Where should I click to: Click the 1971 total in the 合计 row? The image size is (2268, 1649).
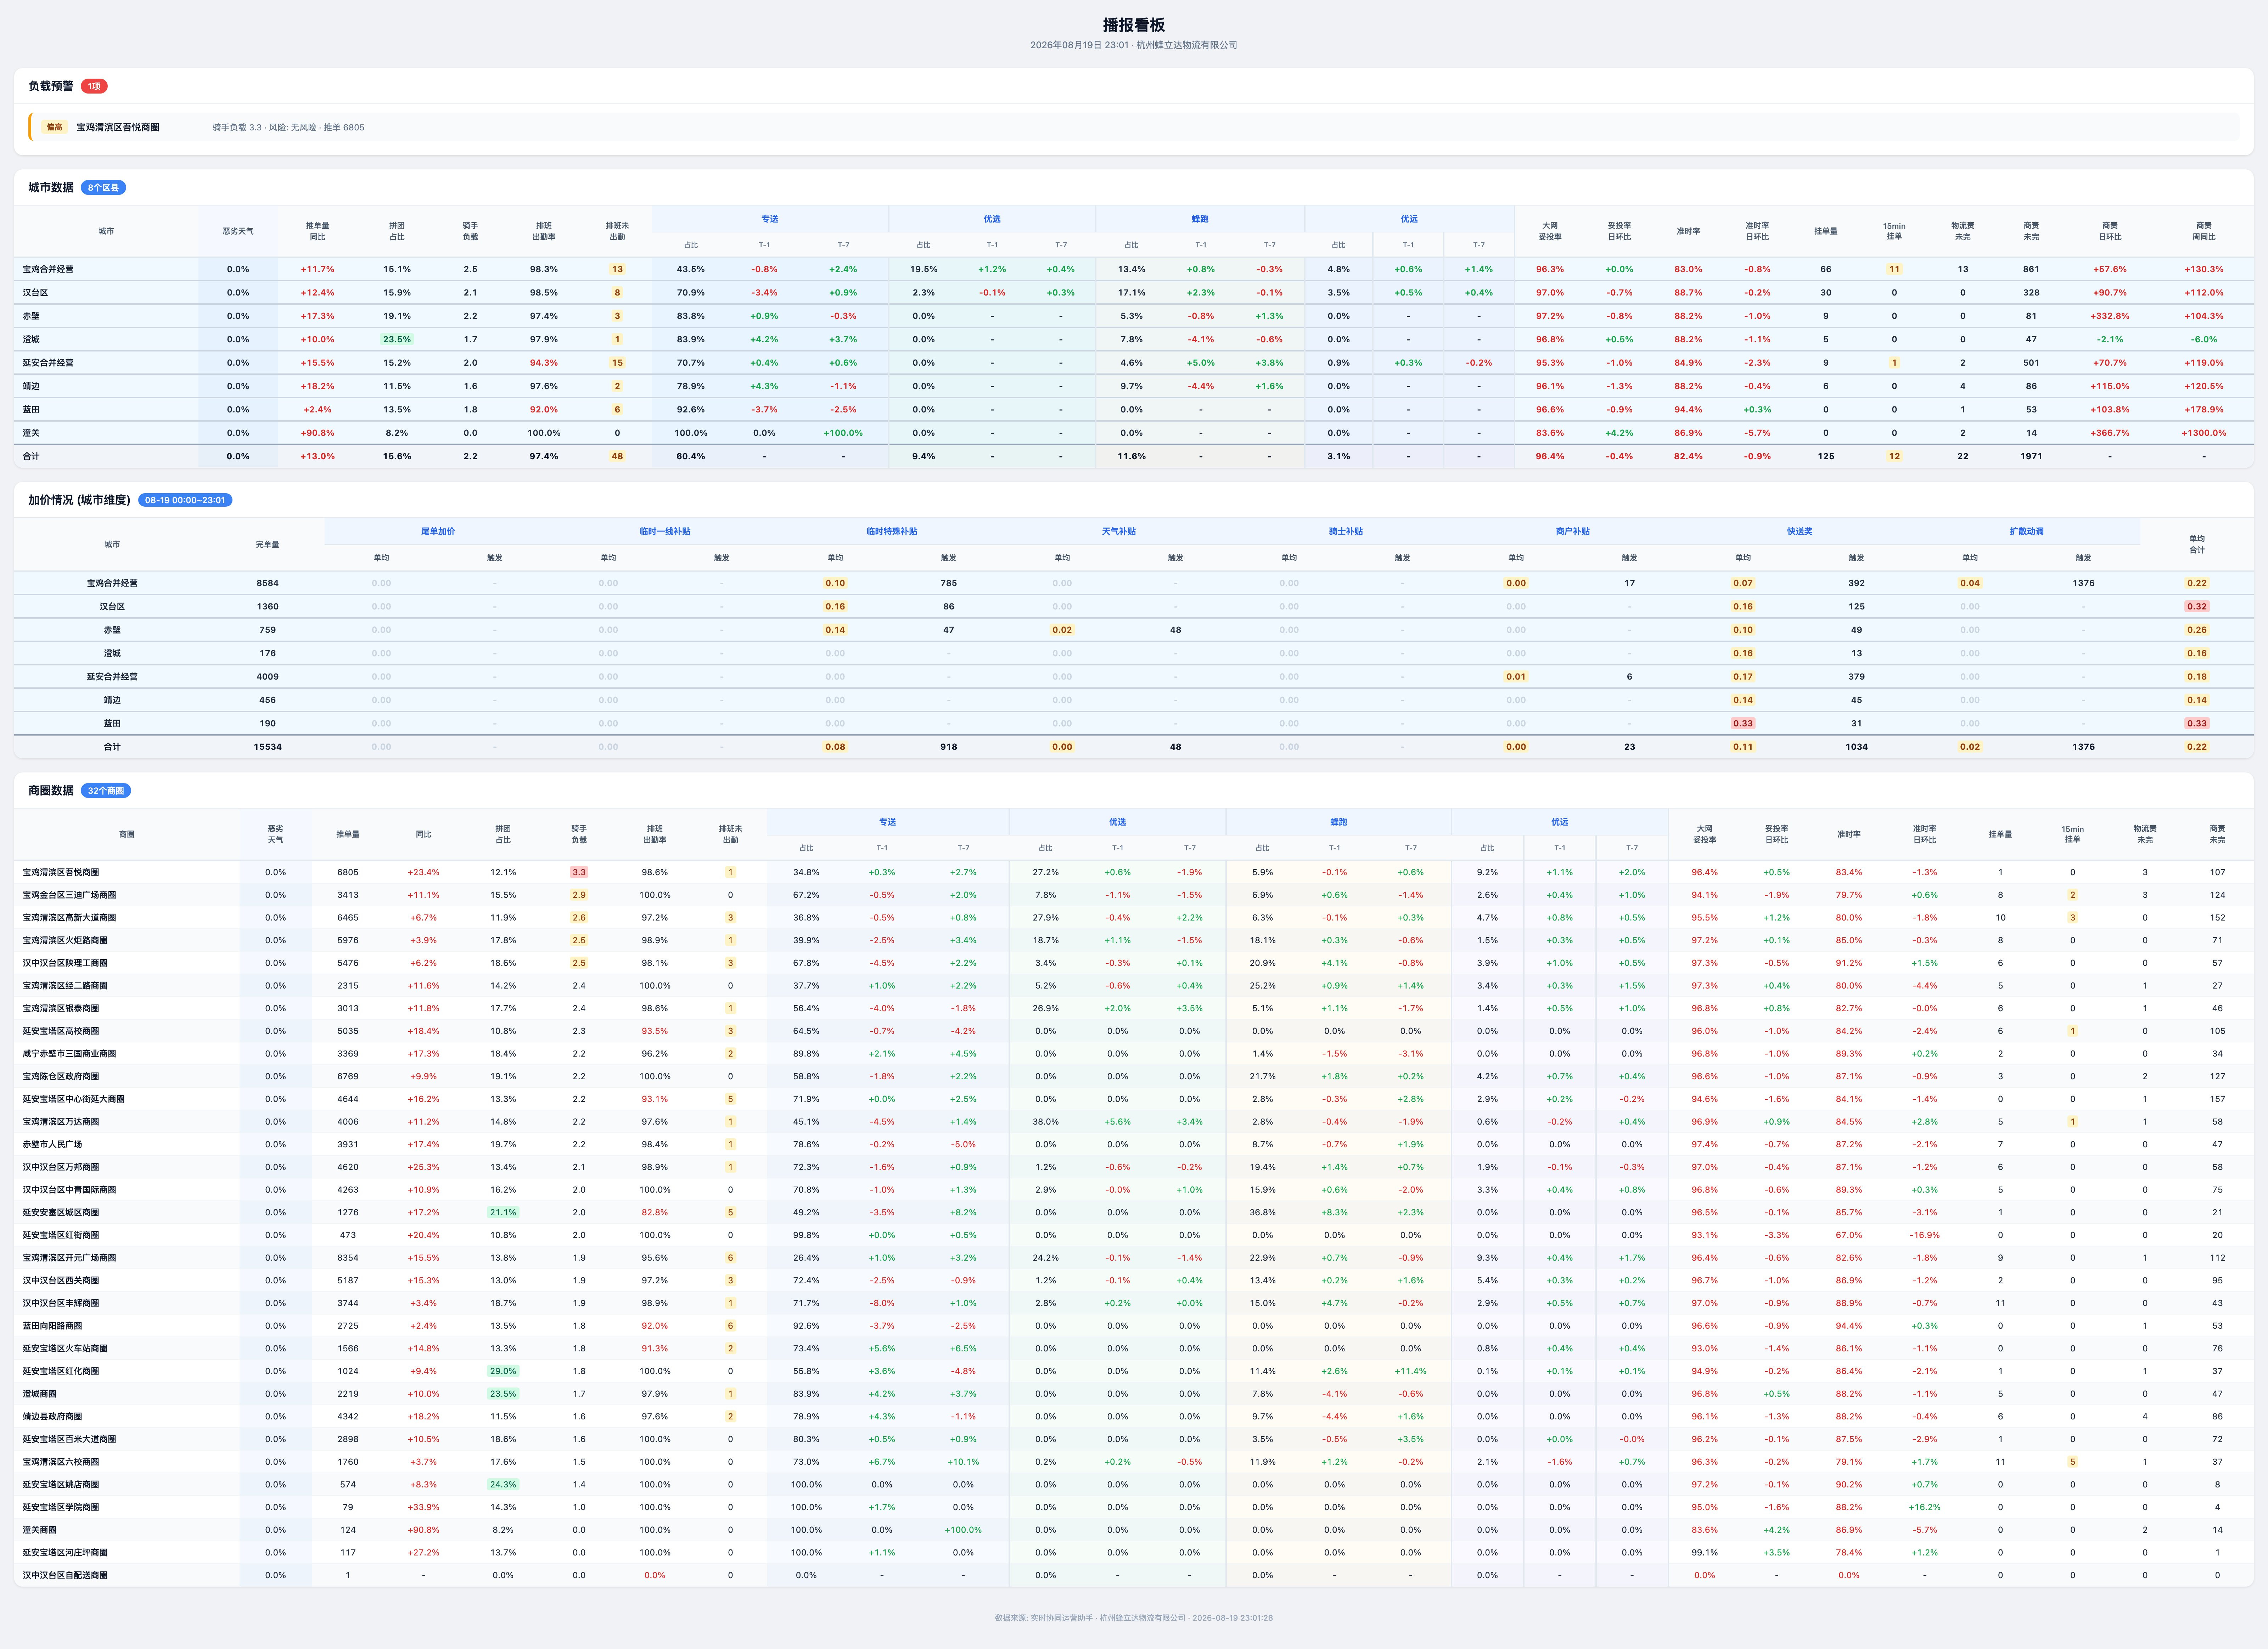[2031, 456]
